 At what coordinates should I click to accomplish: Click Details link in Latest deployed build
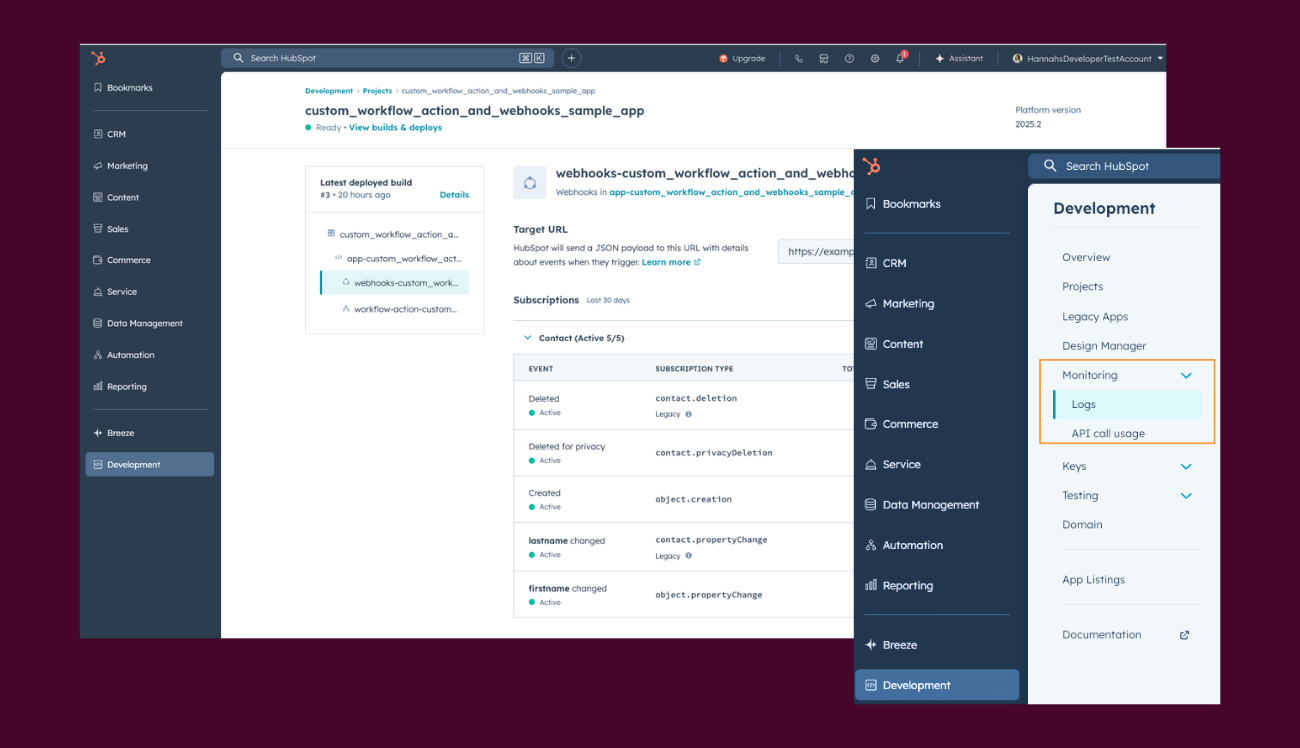coord(454,195)
